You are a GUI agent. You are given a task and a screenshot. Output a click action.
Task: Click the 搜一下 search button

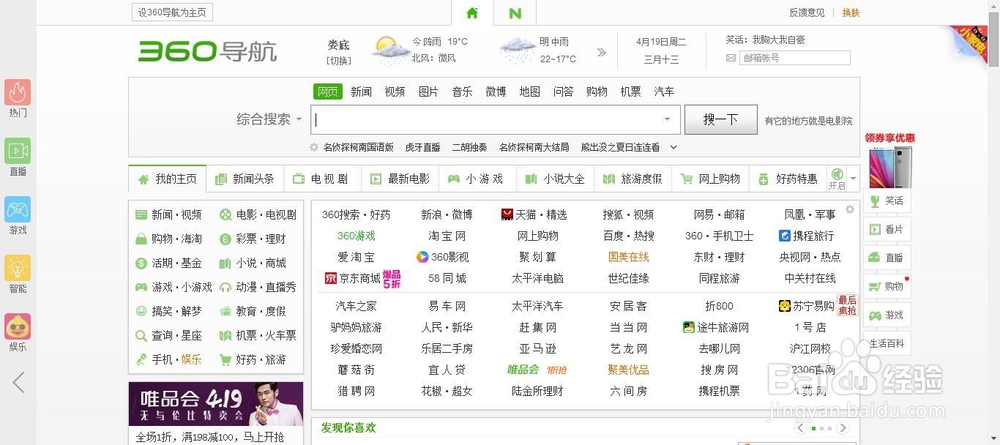721,119
